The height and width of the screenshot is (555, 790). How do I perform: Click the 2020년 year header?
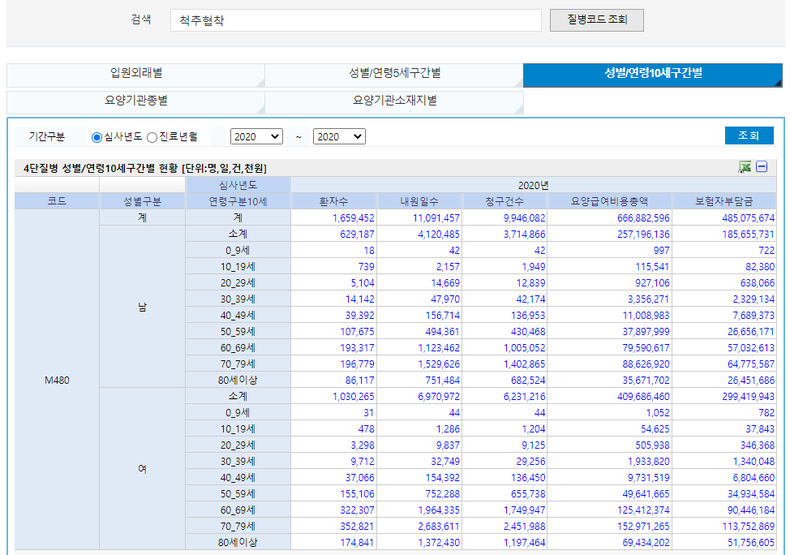coord(533,185)
